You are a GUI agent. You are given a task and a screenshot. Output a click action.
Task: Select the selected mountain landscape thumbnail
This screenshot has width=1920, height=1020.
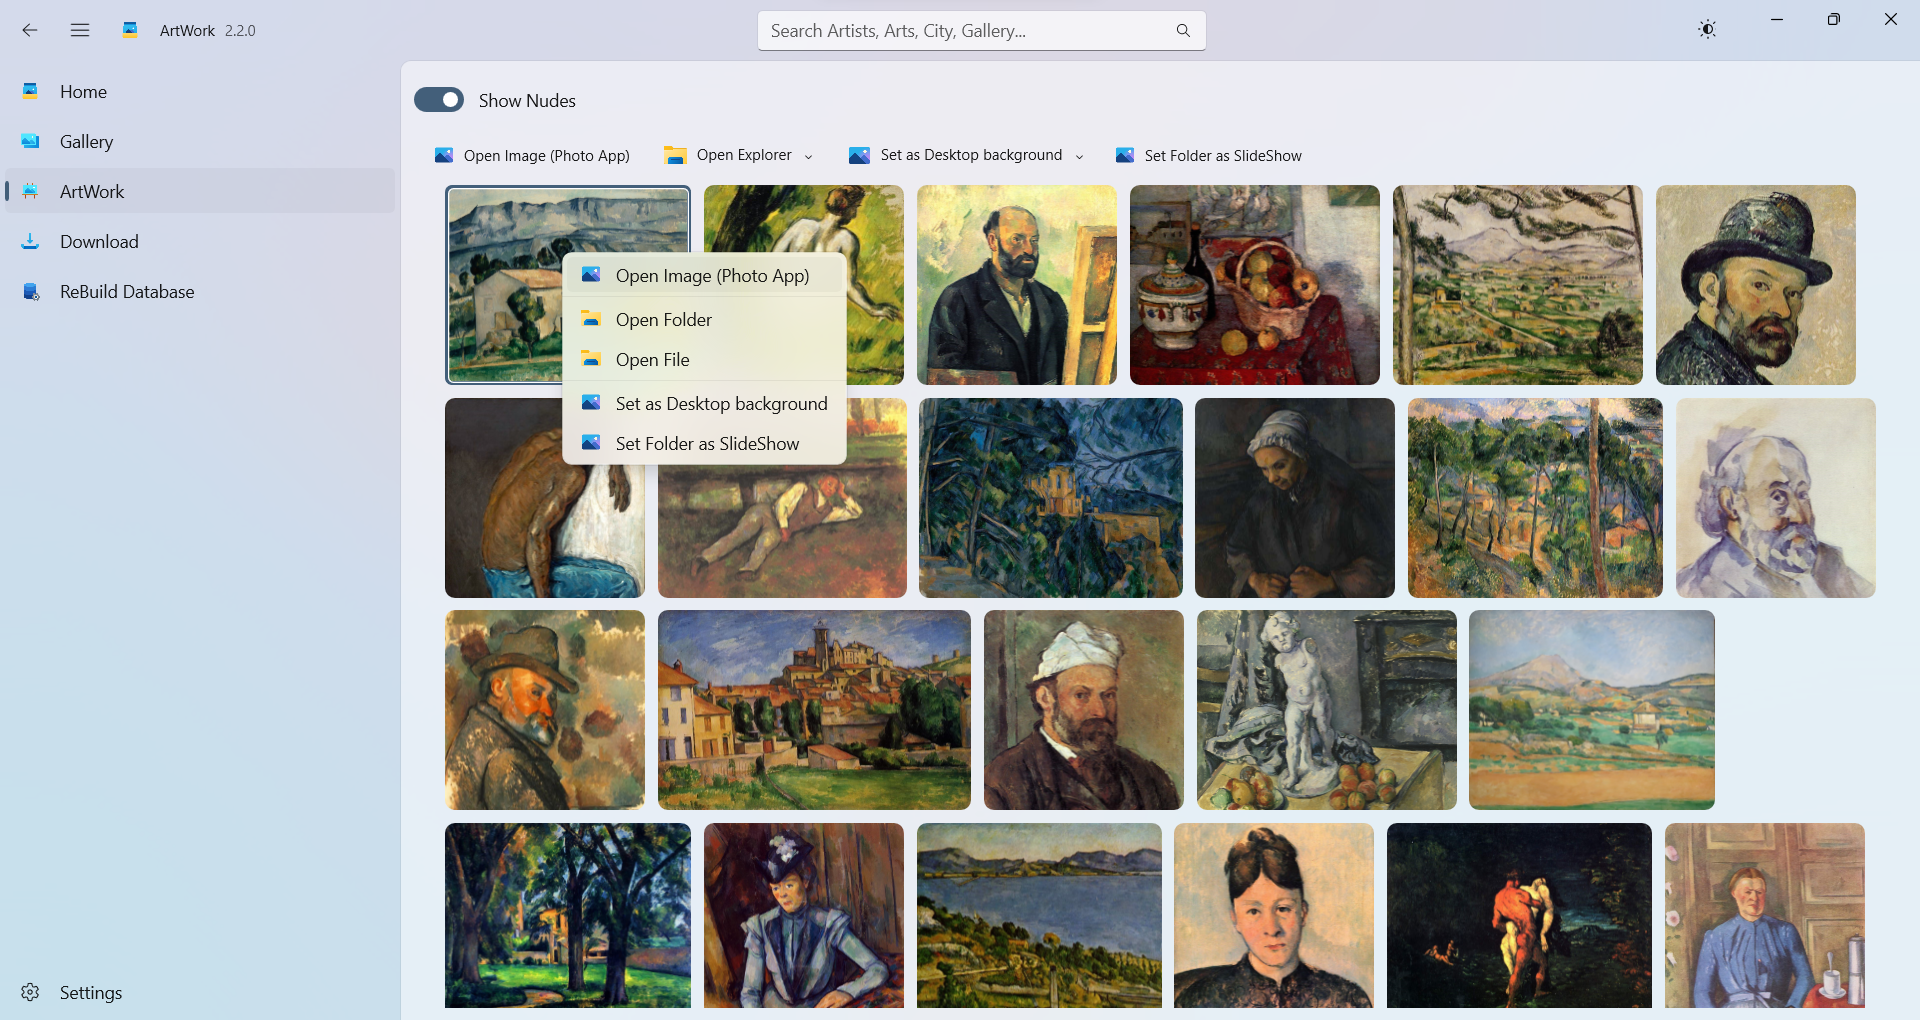[505, 285]
